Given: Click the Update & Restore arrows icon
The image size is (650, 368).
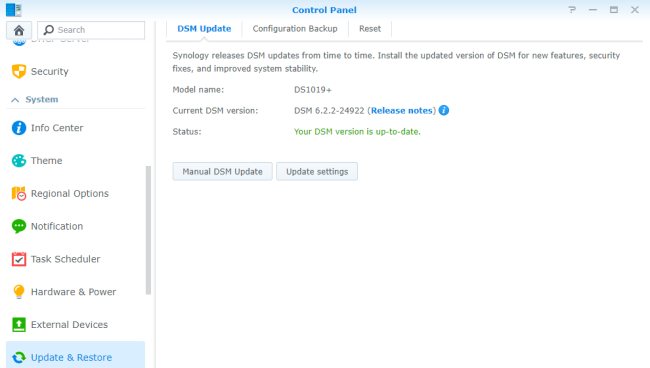Looking at the screenshot, I should pos(19,357).
